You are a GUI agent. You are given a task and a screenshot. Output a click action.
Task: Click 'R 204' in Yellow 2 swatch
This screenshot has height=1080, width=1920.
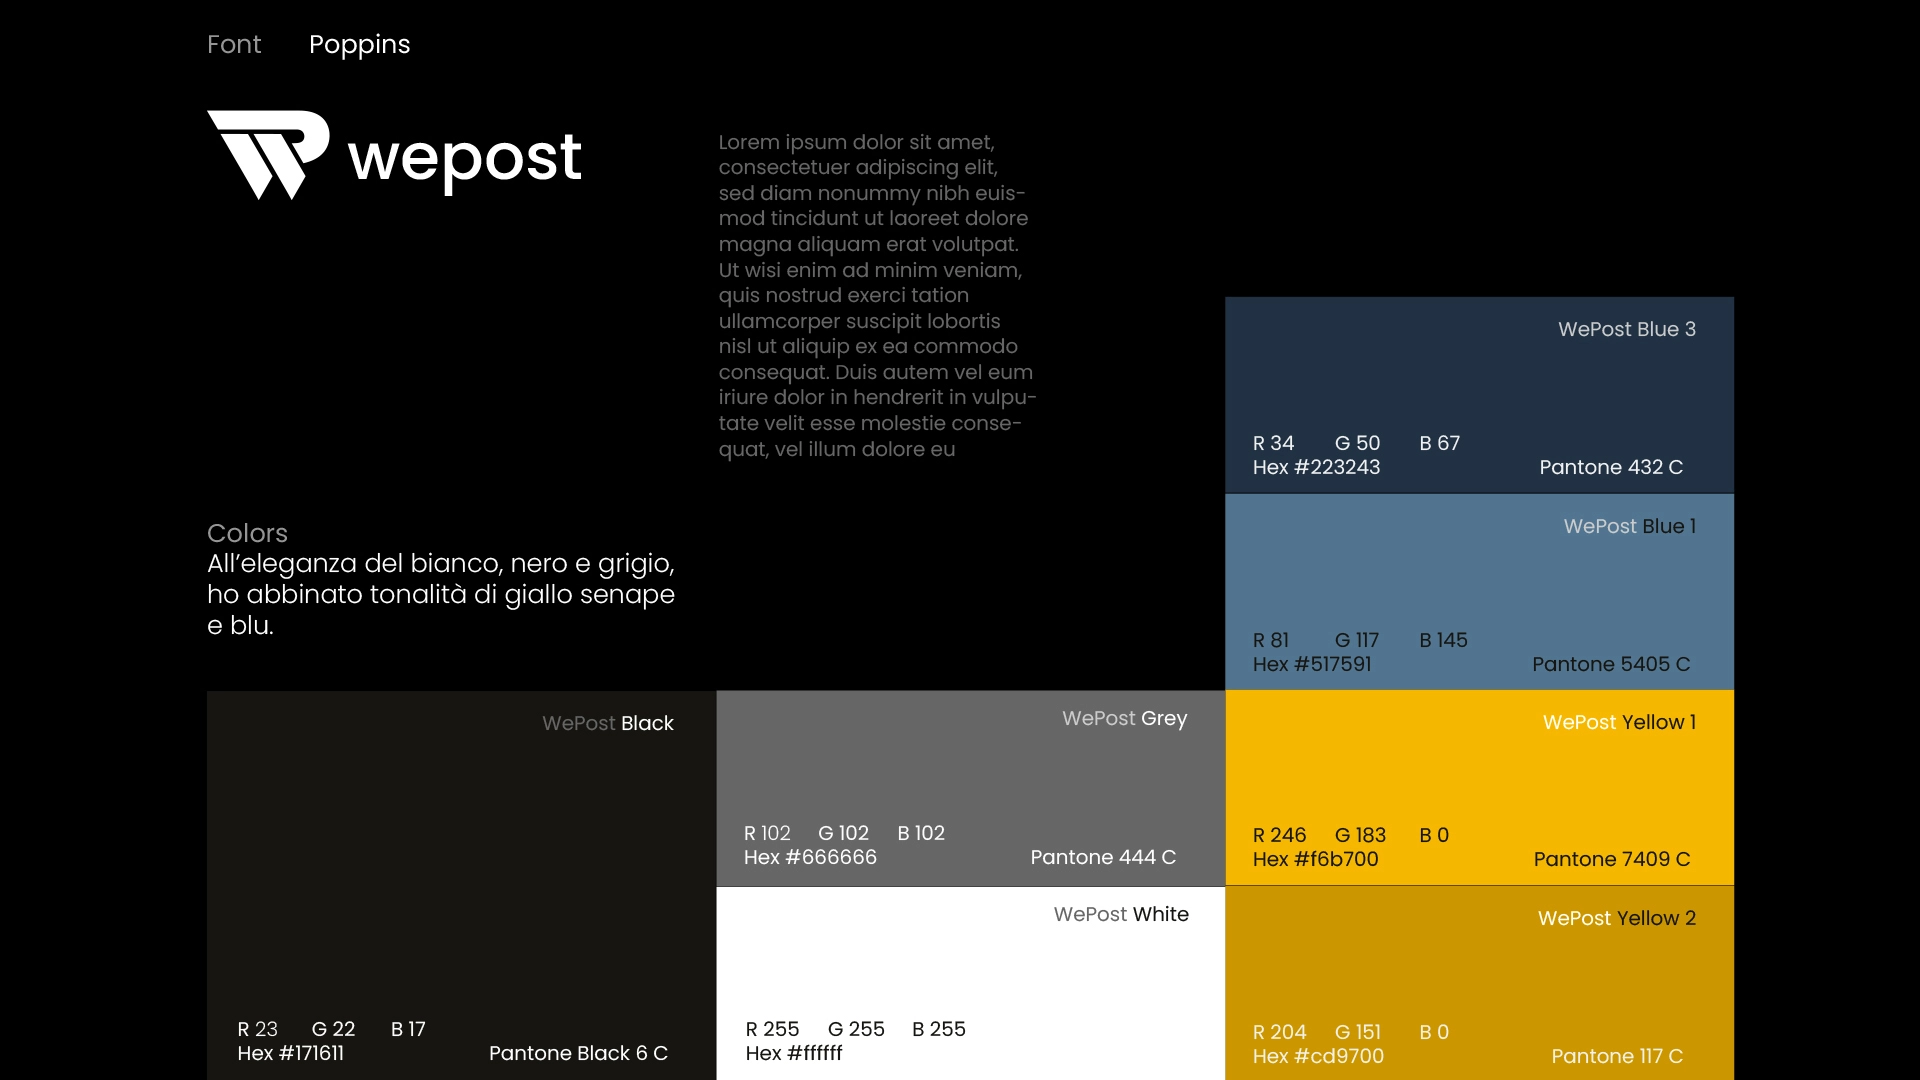(x=1279, y=1032)
